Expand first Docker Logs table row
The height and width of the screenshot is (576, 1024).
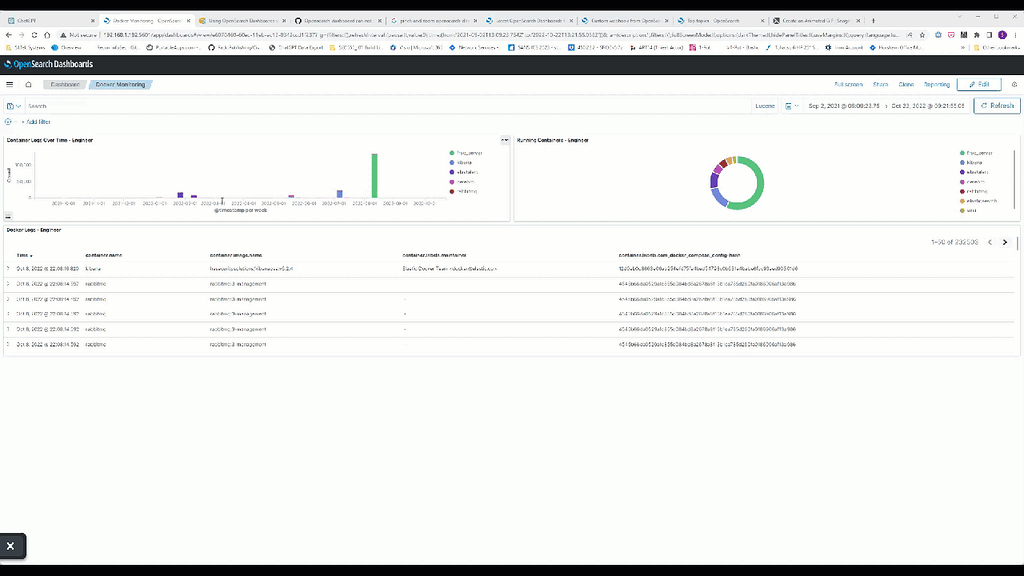(8, 268)
